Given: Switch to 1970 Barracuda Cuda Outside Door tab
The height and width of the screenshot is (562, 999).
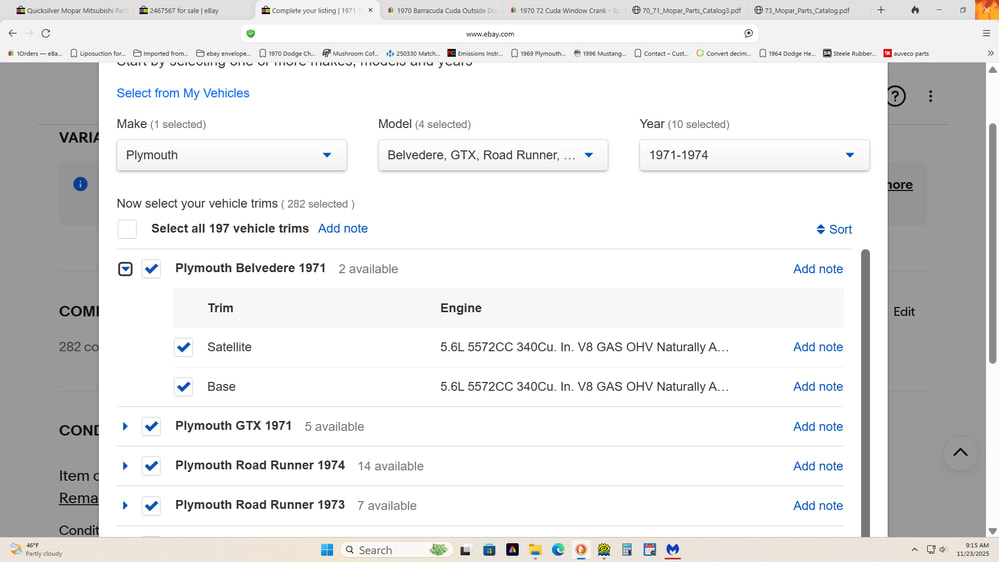Looking at the screenshot, I should coord(442,10).
